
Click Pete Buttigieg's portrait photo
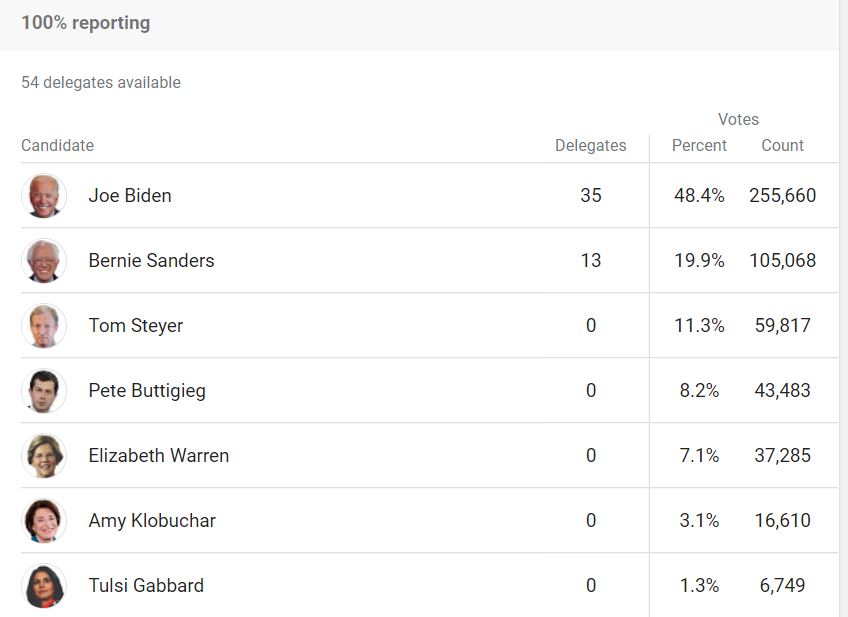[x=44, y=390]
